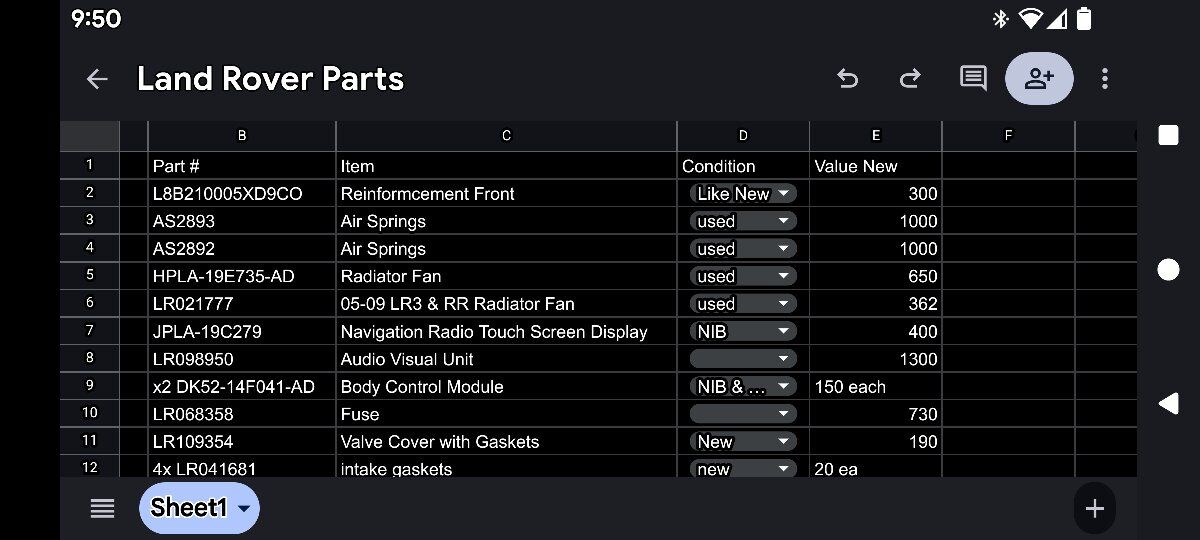1200x540 pixels.
Task: Select column F header
Action: [x=1008, y=136]
